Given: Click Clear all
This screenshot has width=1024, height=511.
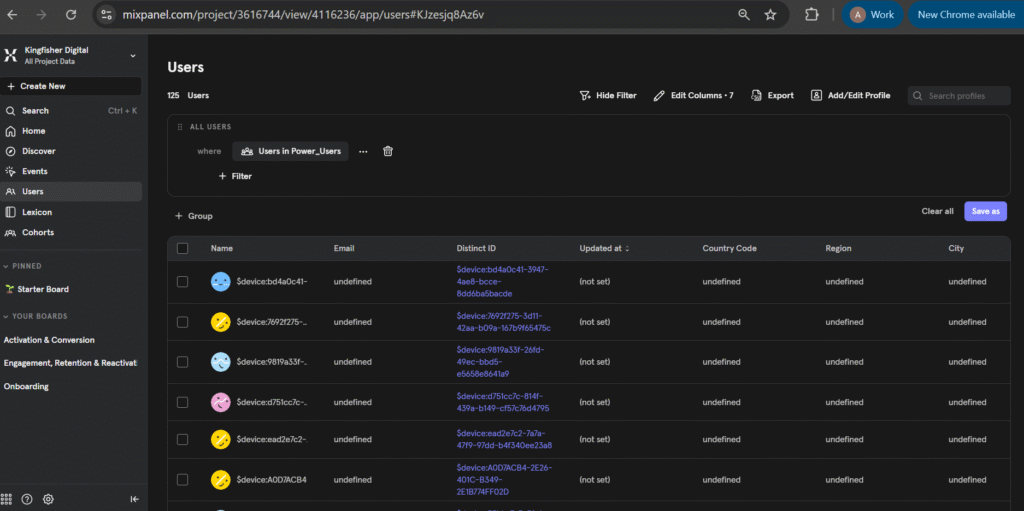Looking at the screenshot, I should [937, 212].
